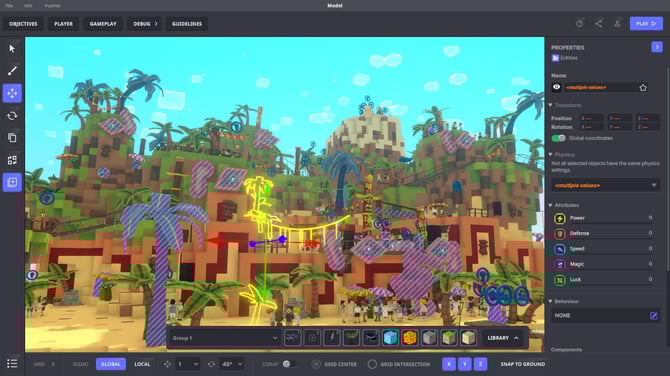Click the Speed attribute icon
The height and width of the screenshot is (376, 670).
tap(560, 249)
